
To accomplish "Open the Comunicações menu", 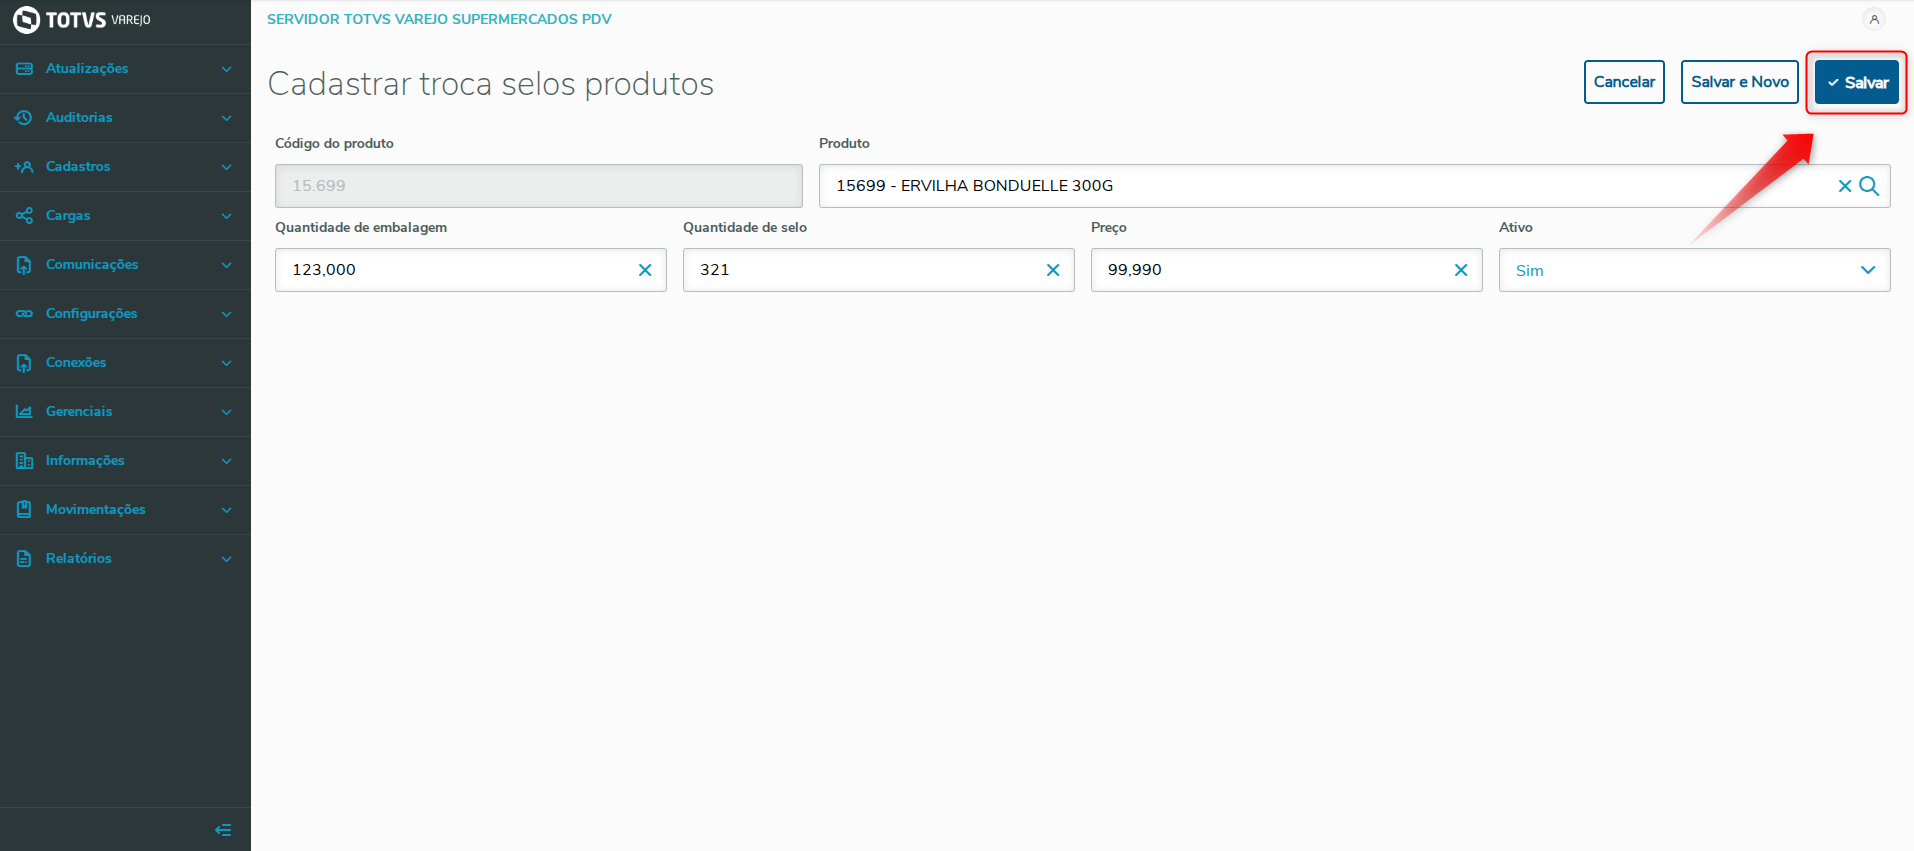I will point(125,265).
